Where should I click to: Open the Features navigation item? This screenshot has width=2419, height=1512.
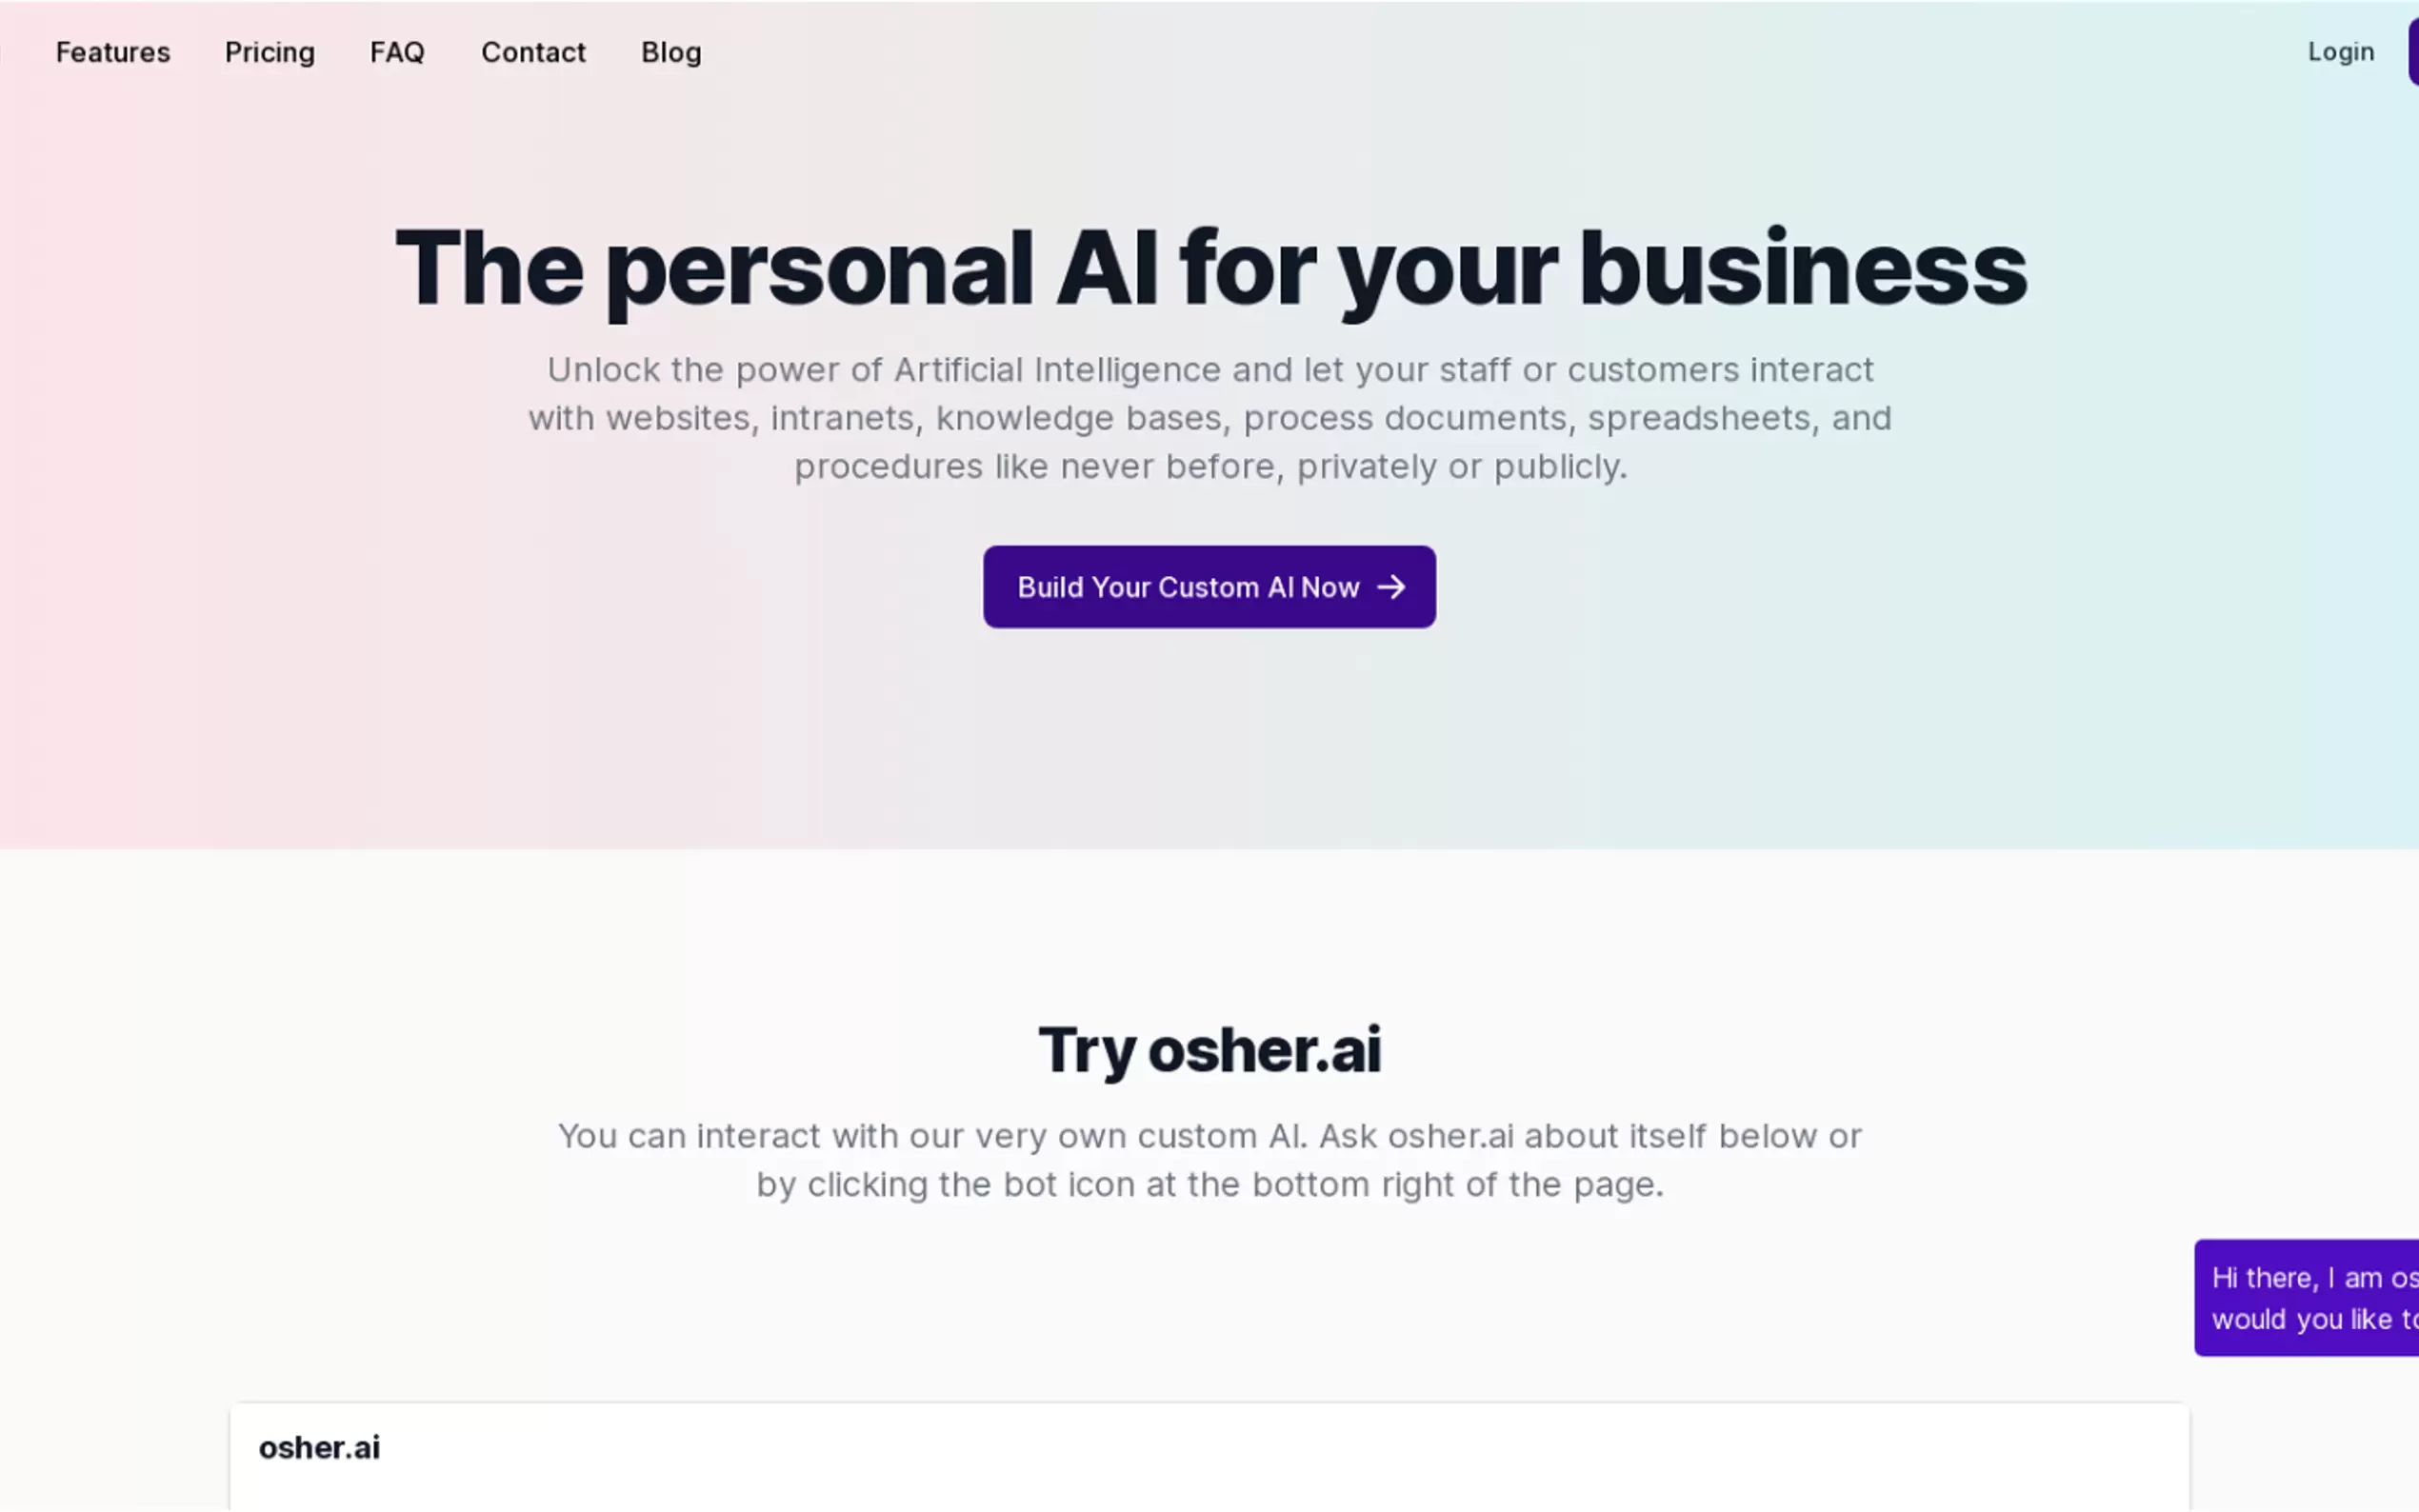[x=113, y=52]
